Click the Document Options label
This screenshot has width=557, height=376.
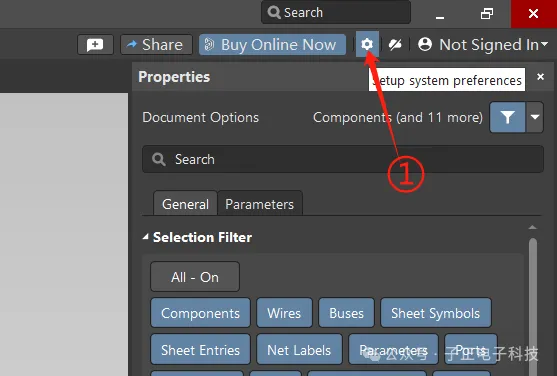click(x=200, y=117)
